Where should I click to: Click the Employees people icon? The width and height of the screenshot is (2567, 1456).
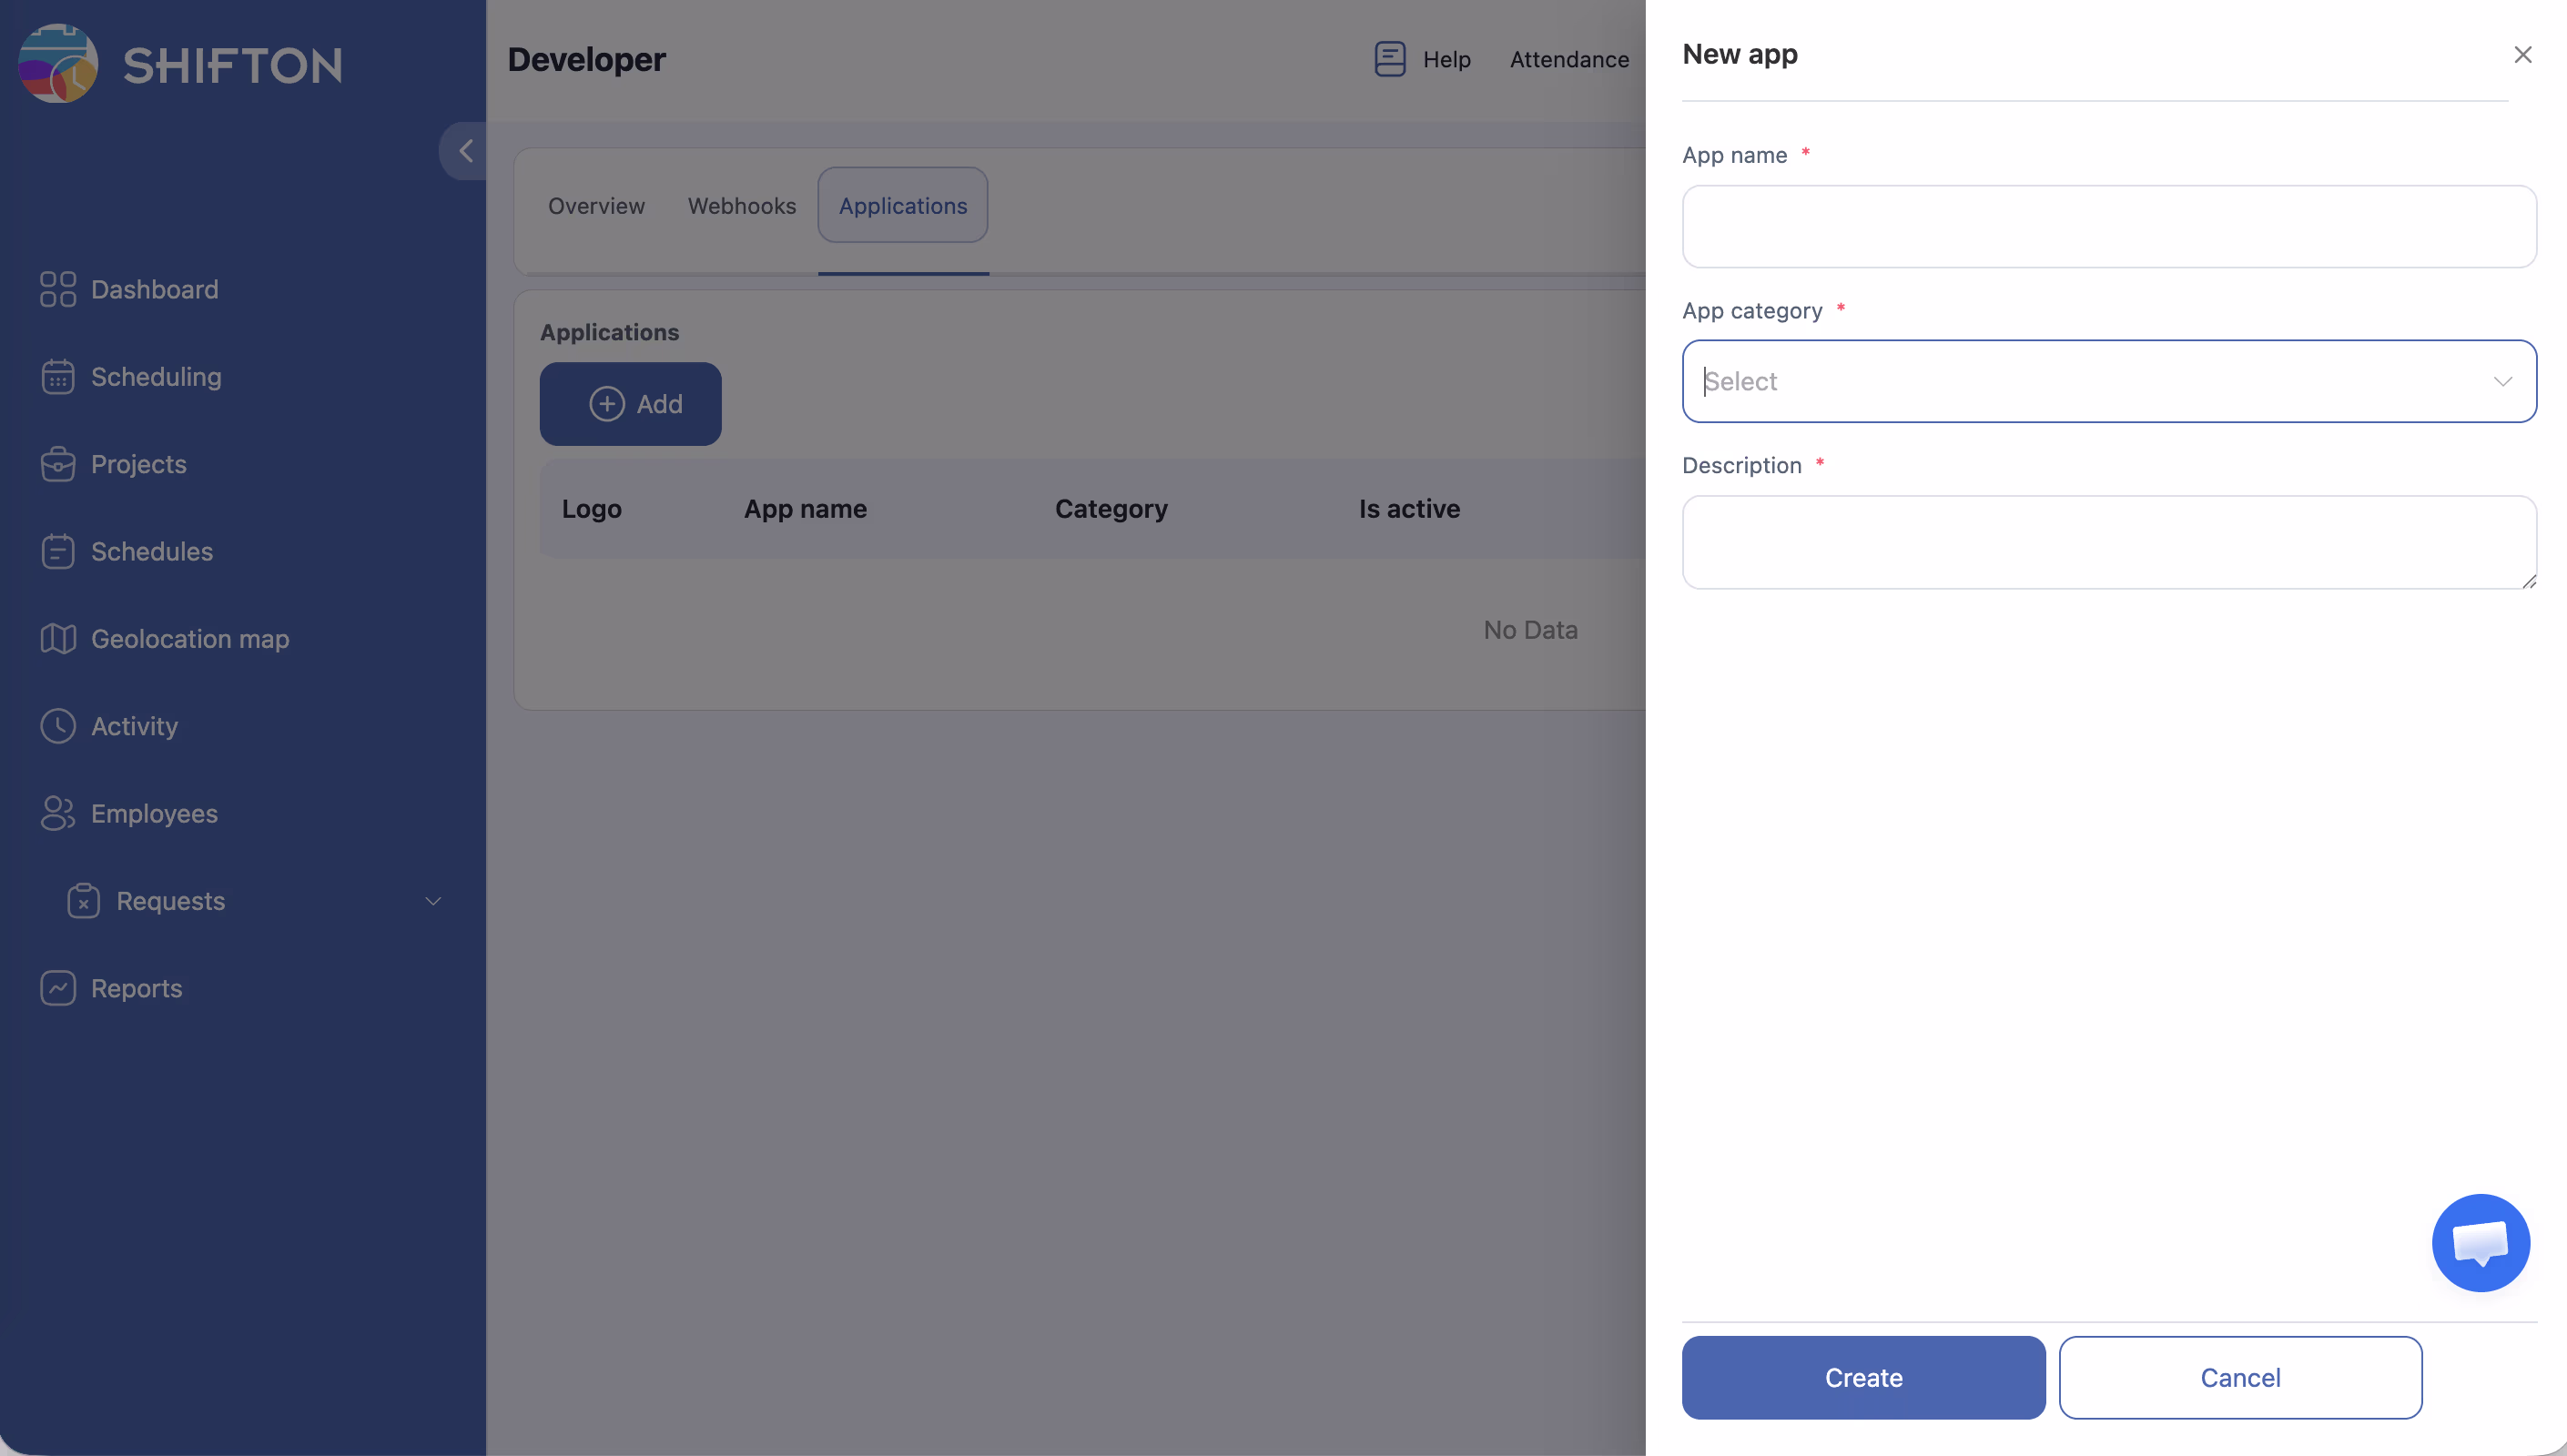coord(58,814)
